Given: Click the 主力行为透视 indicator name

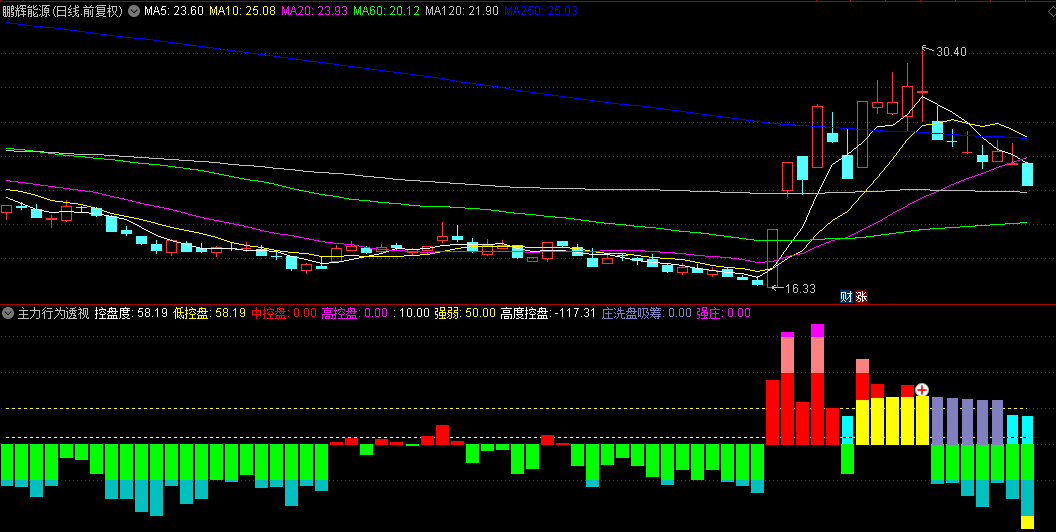Looking at the screenshot, I should point(53,313).
